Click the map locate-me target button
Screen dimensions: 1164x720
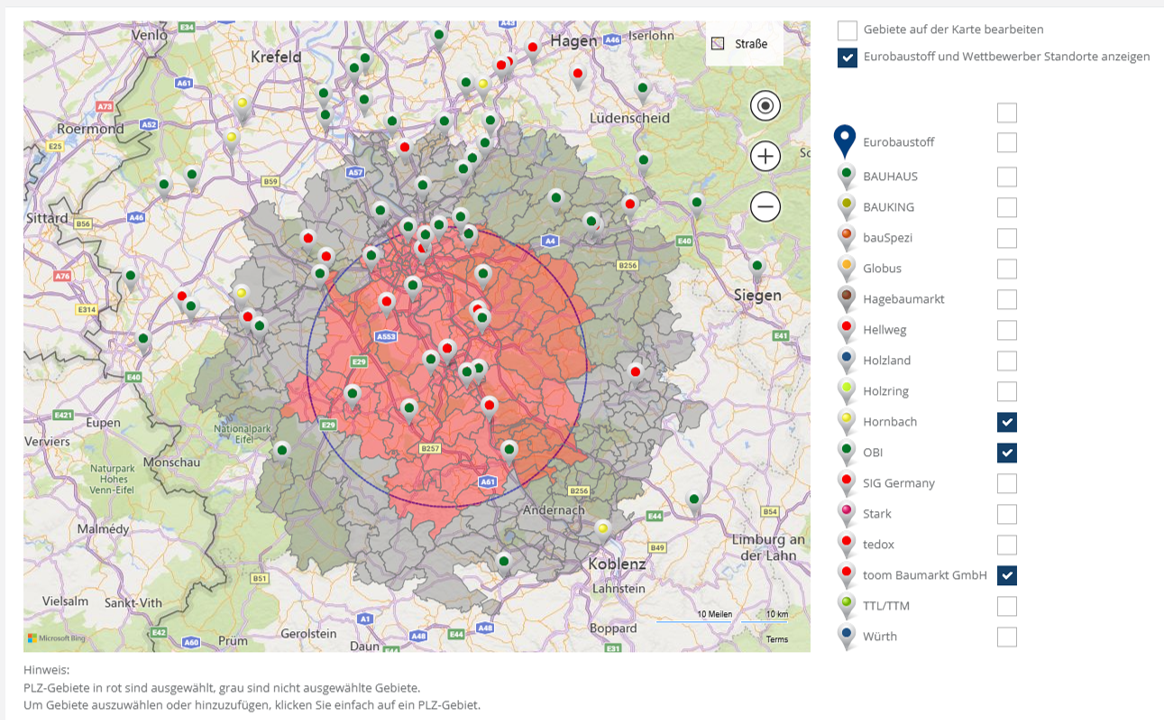[x=765, y=106]
